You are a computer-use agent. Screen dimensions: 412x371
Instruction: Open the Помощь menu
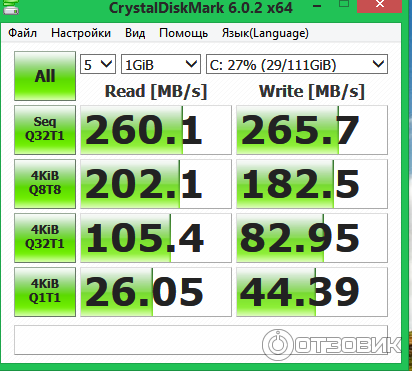[x=183, y=33]
